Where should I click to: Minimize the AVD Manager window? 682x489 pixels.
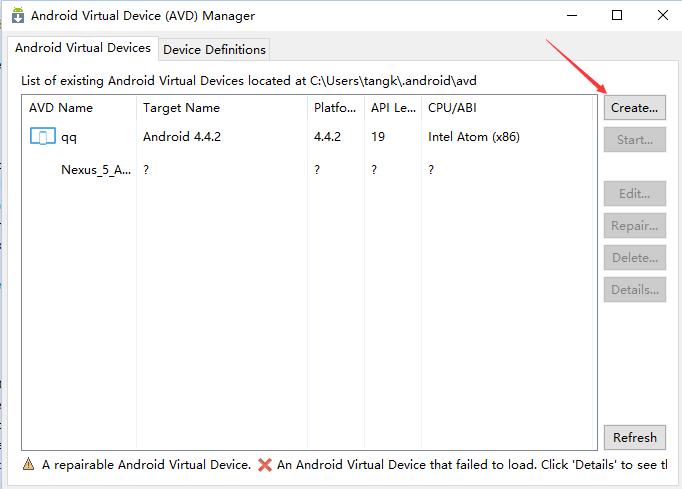coord(572,15)
